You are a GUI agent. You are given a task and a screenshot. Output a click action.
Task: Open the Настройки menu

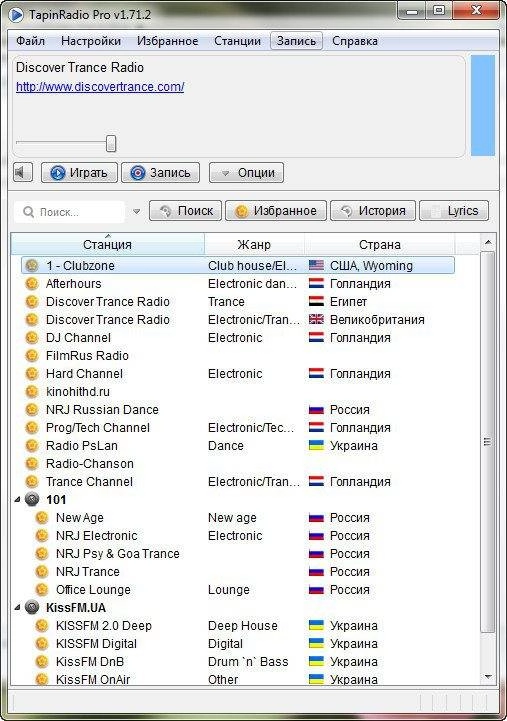click(91, 41)
